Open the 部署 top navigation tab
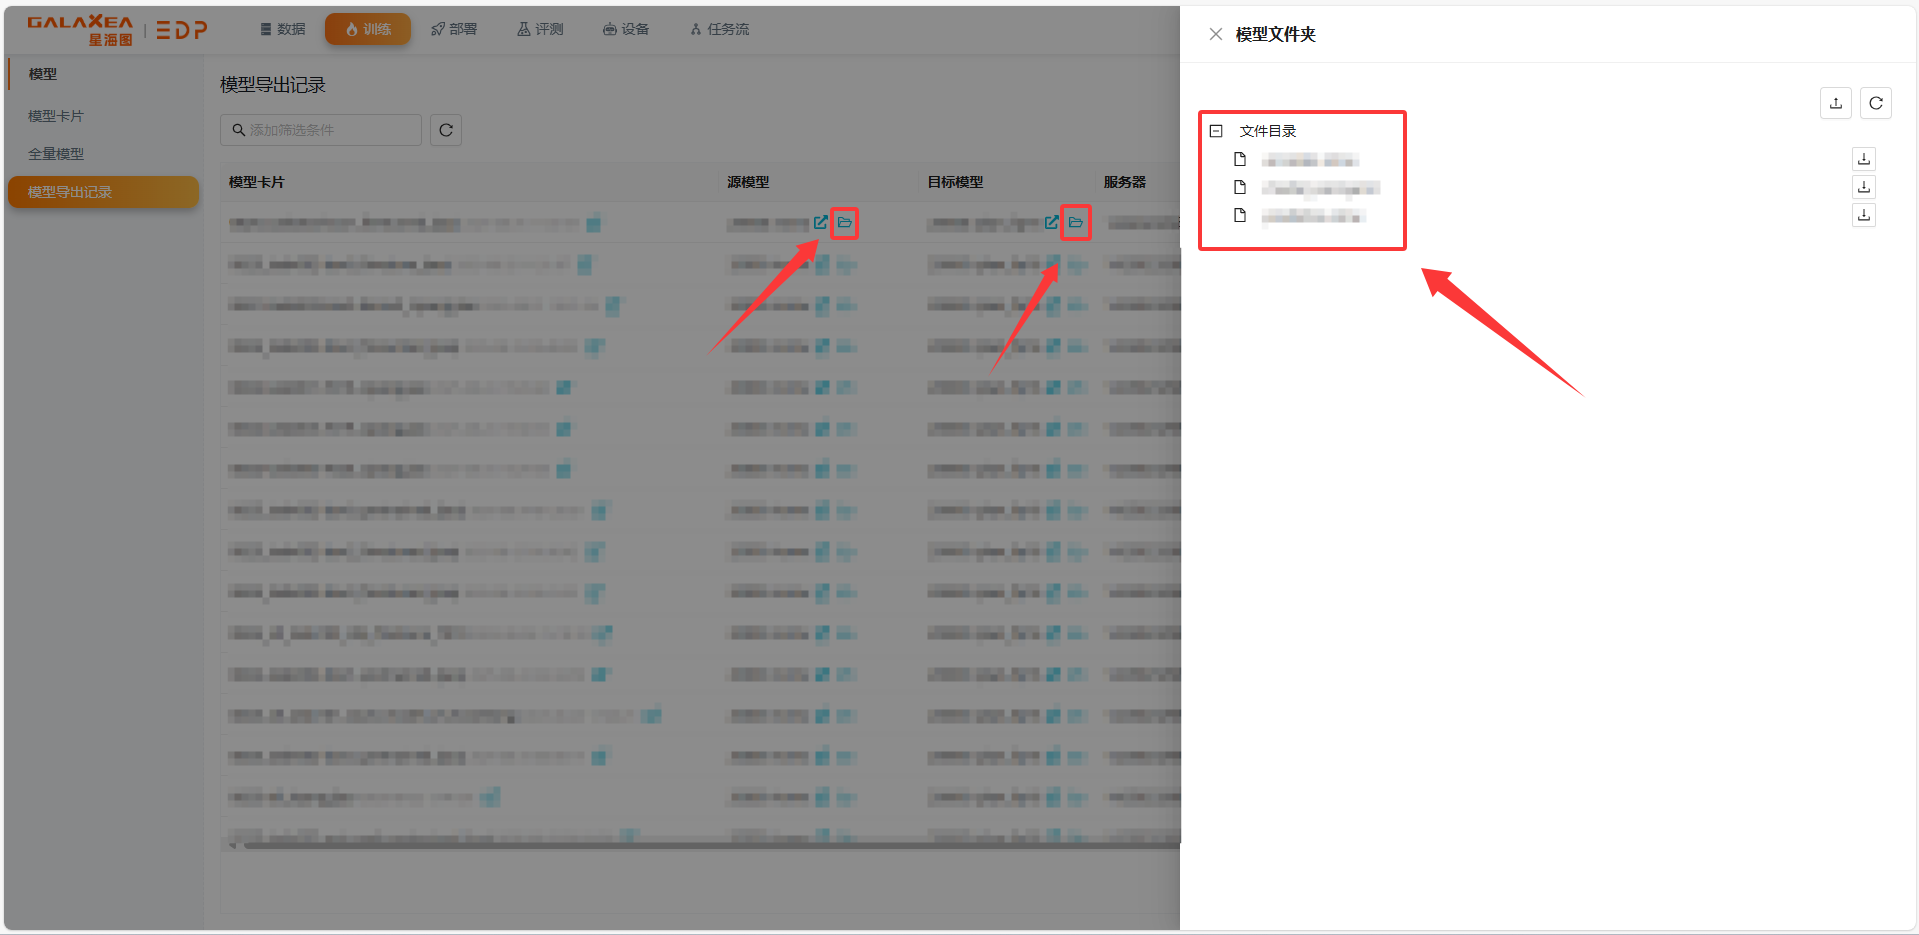Screen dimensions: 1919x935 coord(454,29)
